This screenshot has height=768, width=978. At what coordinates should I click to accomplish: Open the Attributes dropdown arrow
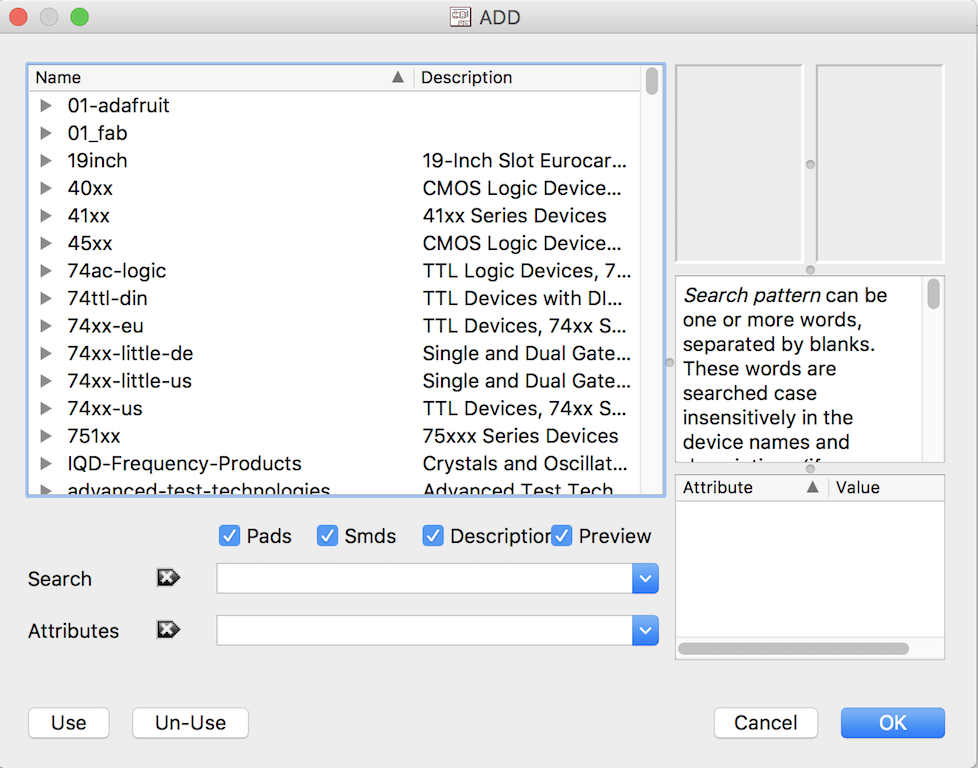coord(646,630)
